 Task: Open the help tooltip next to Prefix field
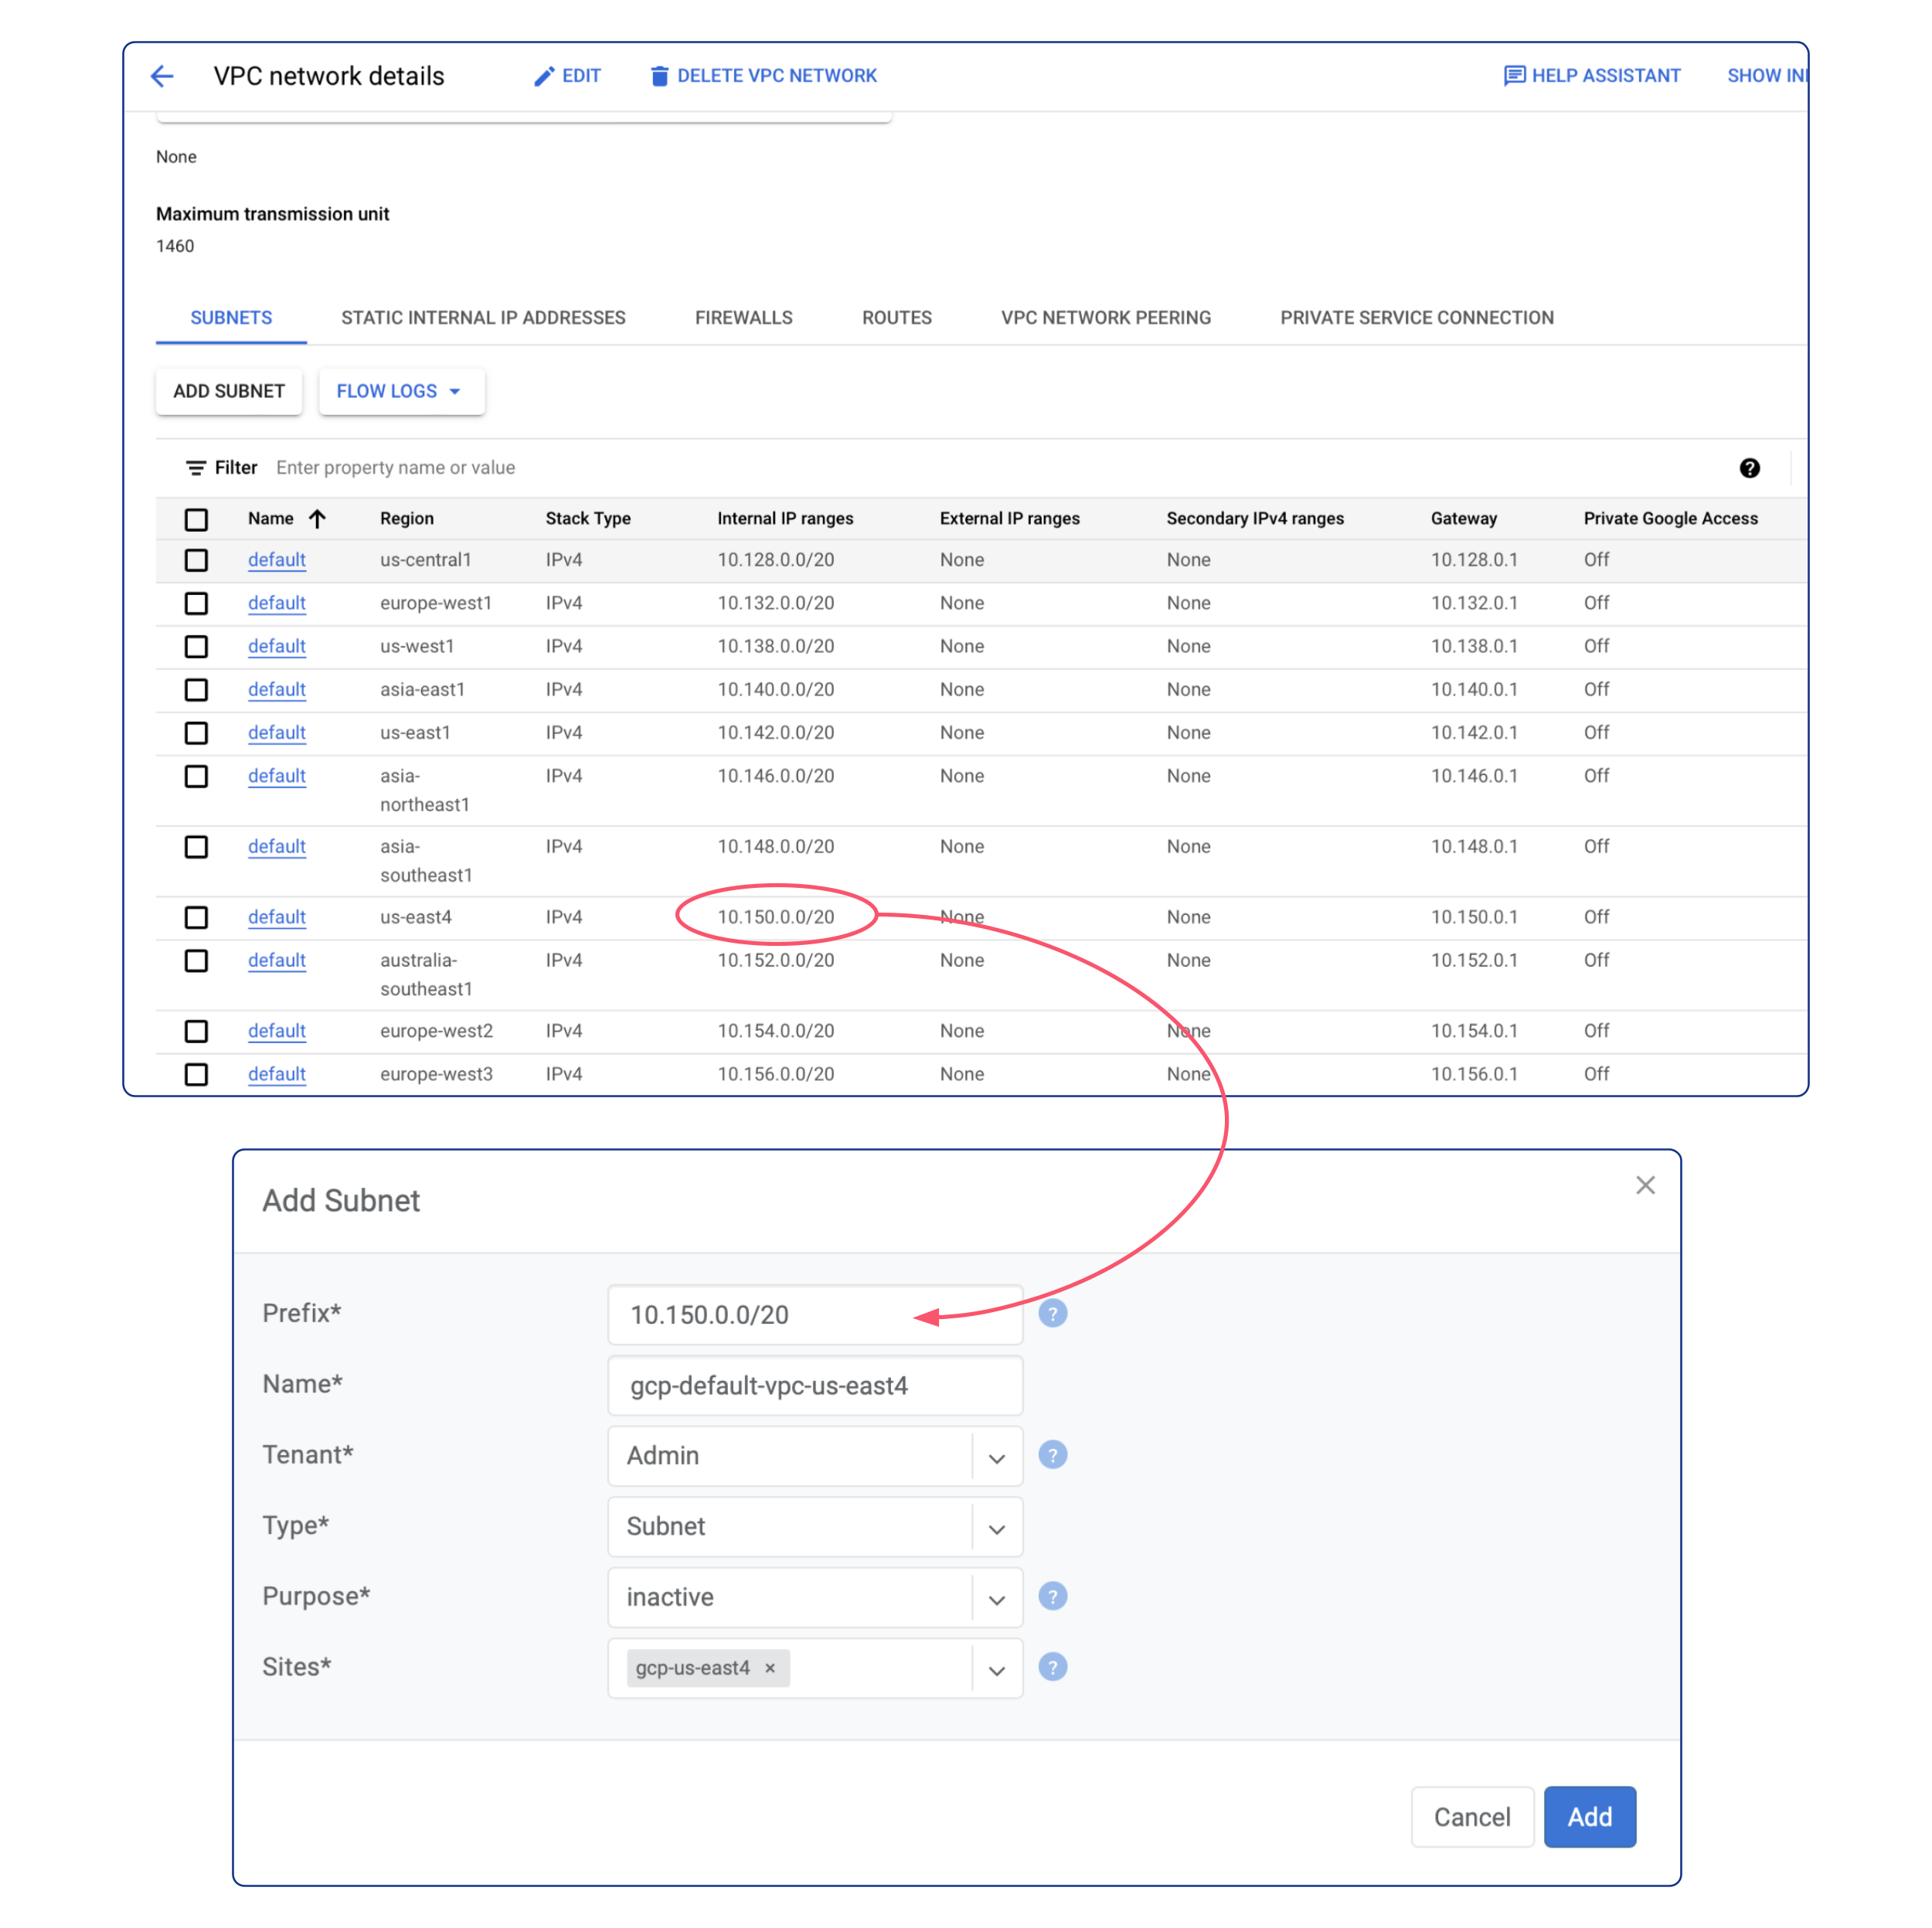tap(1053, 1313)
